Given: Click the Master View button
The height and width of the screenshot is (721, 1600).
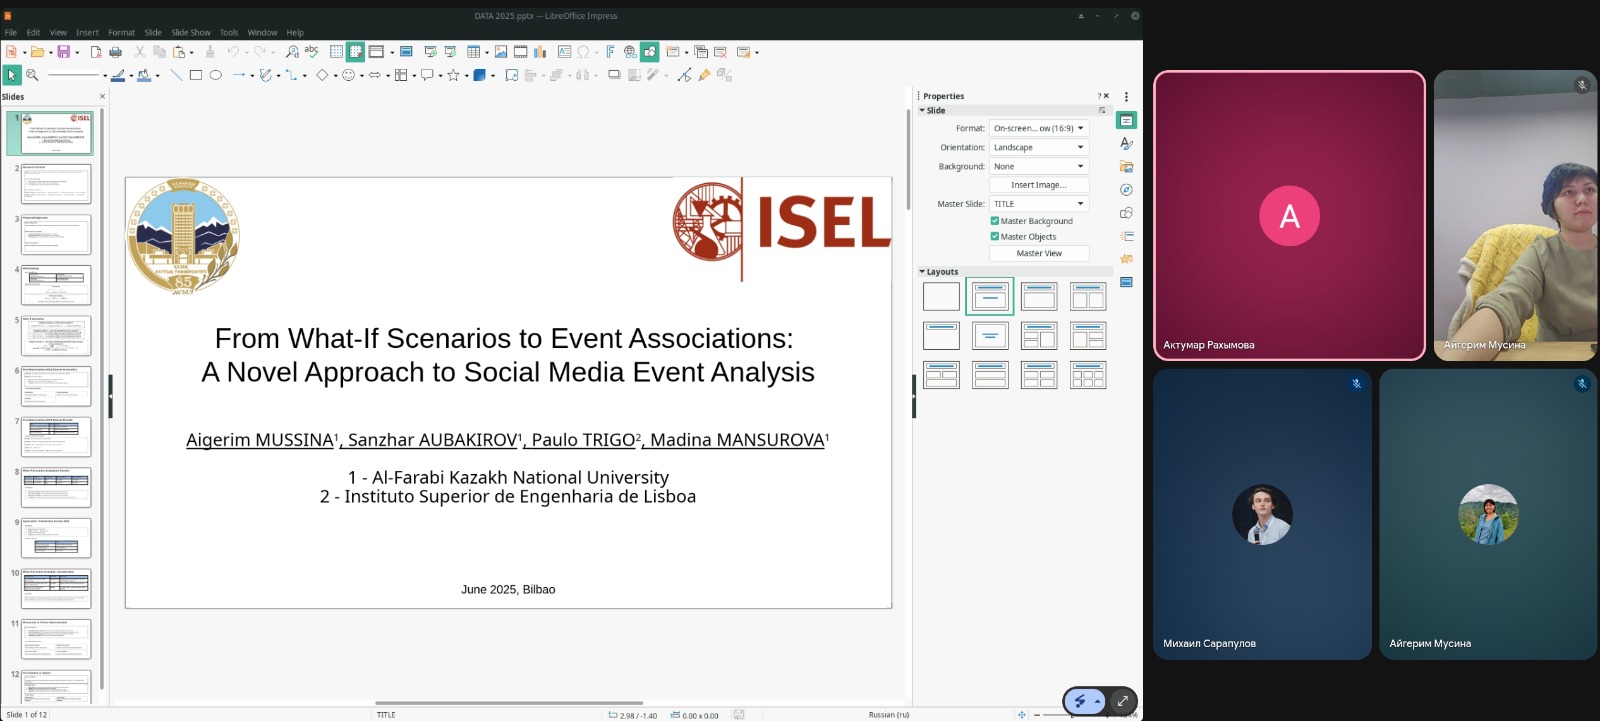Looking at the screenshot, I should tap(1038, 253).
